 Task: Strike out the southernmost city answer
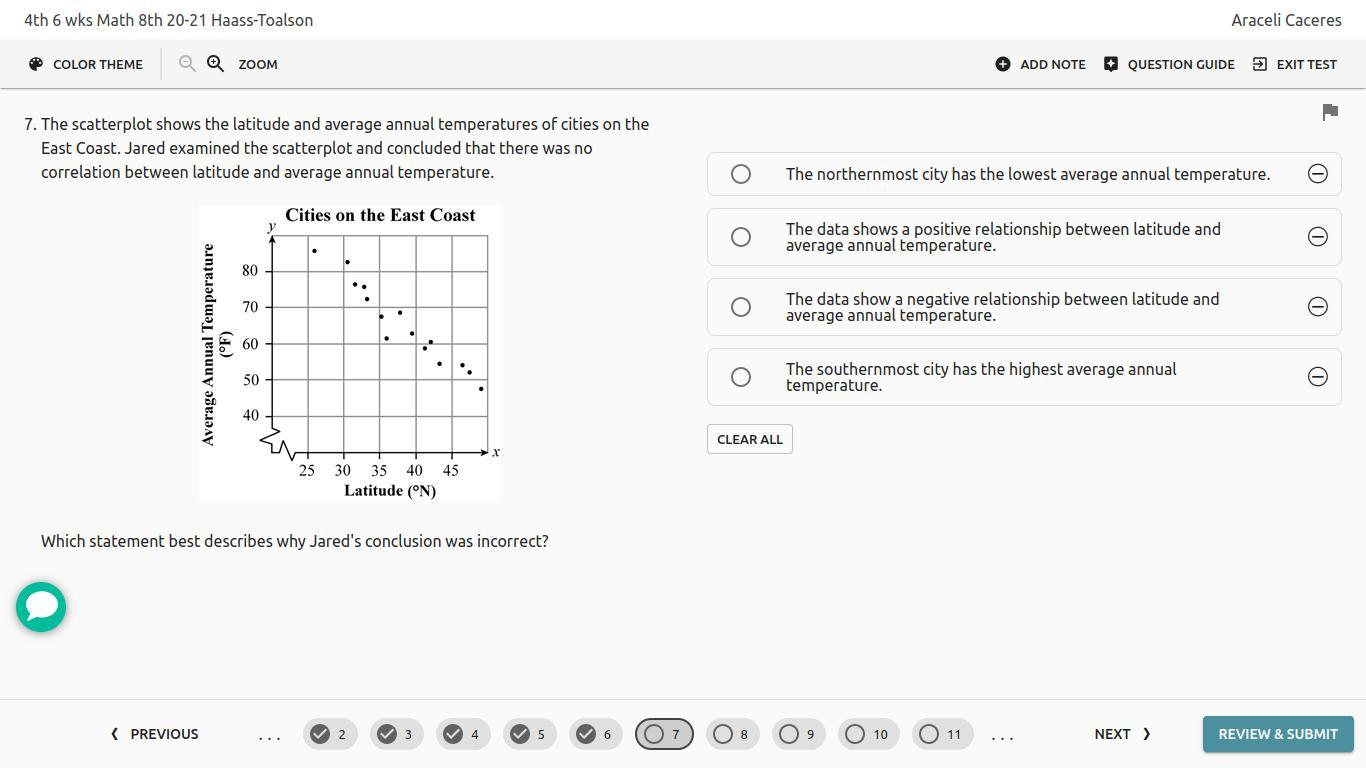1318,377
